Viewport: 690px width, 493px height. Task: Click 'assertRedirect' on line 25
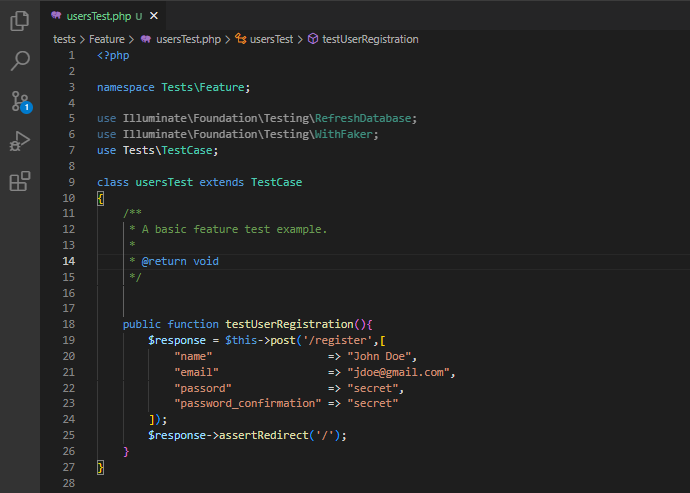click(264, 435)
